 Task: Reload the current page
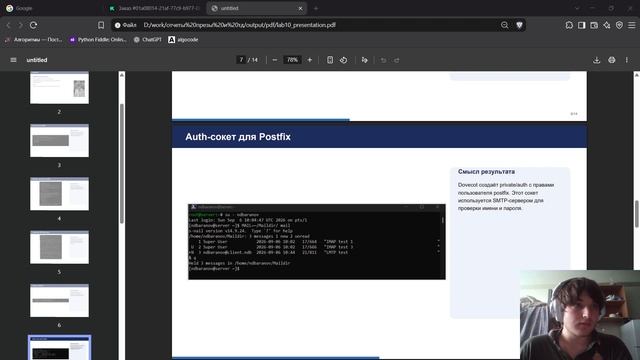click(x=33, y=25)
